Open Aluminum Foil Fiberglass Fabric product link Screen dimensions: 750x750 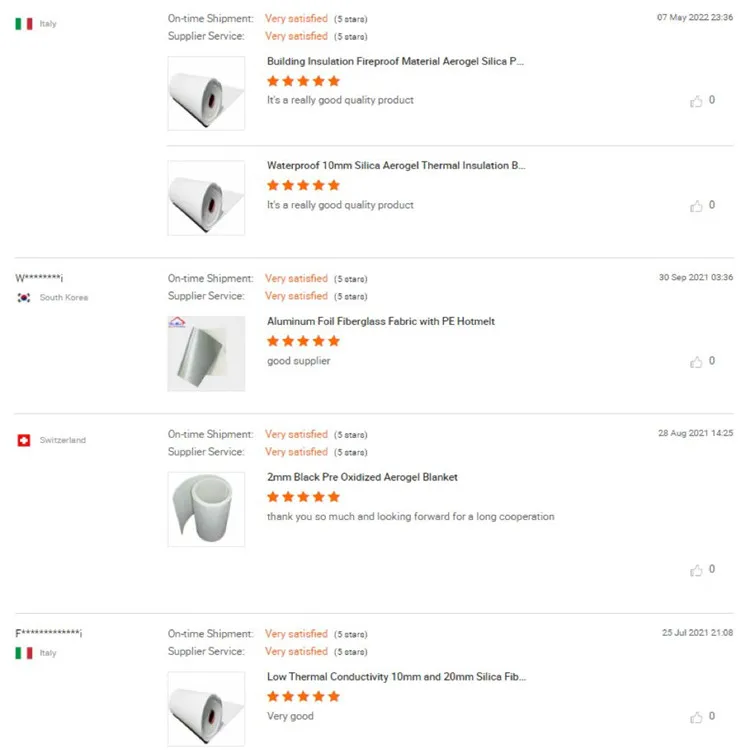[380, 322]
